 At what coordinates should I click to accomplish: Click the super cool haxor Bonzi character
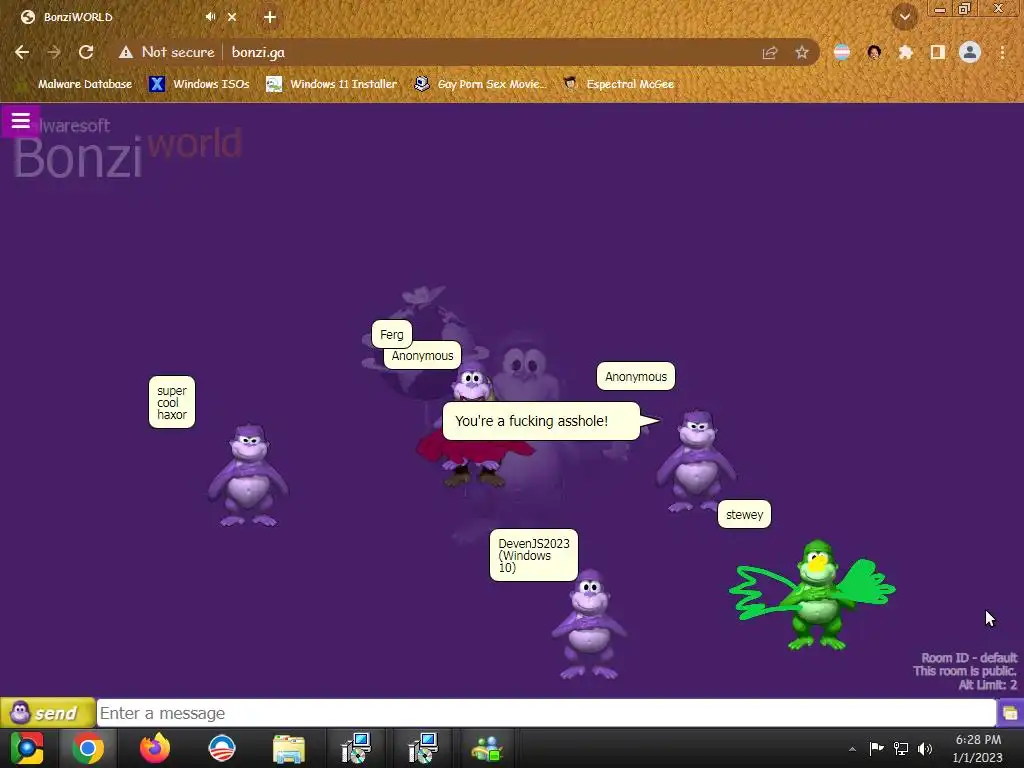point(248,475)
